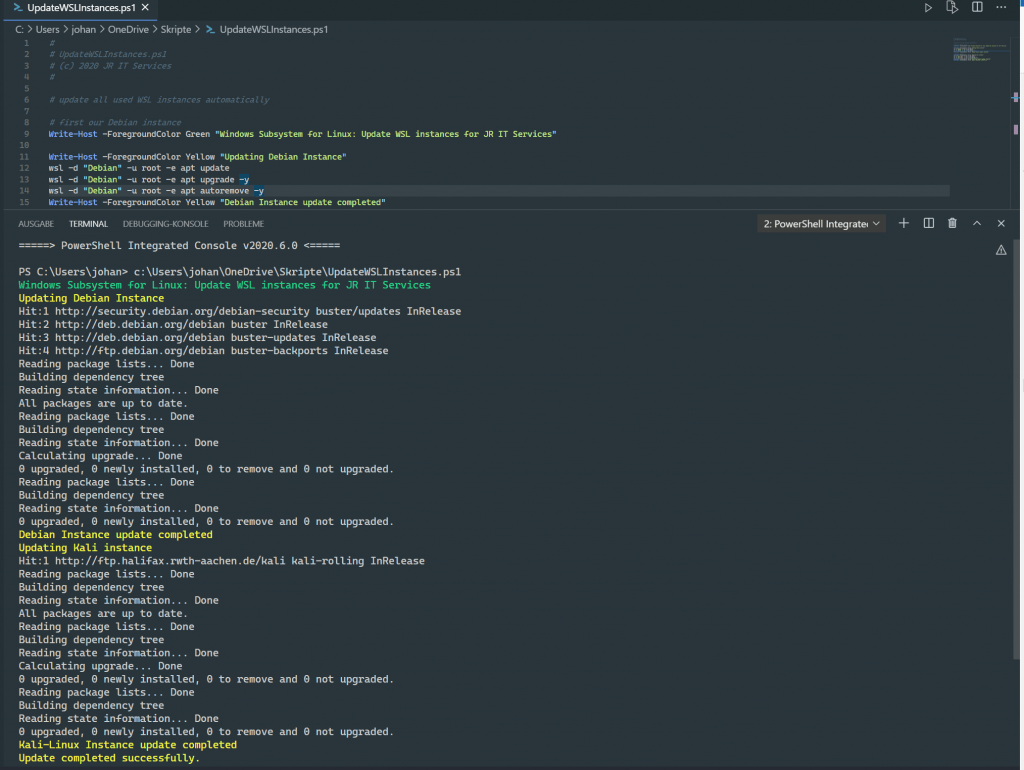This screenshot has width=1024, height=770.
Task: Select the UpdateWSLInstances.ps1 editor tab
Action: 81,8
